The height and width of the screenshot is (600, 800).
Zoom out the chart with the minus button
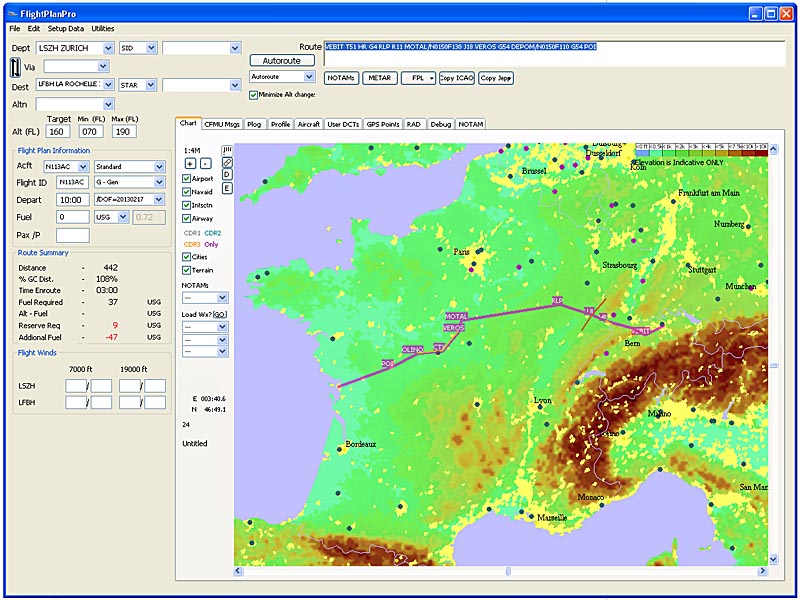pyautogui.click(x=205, y=164)
